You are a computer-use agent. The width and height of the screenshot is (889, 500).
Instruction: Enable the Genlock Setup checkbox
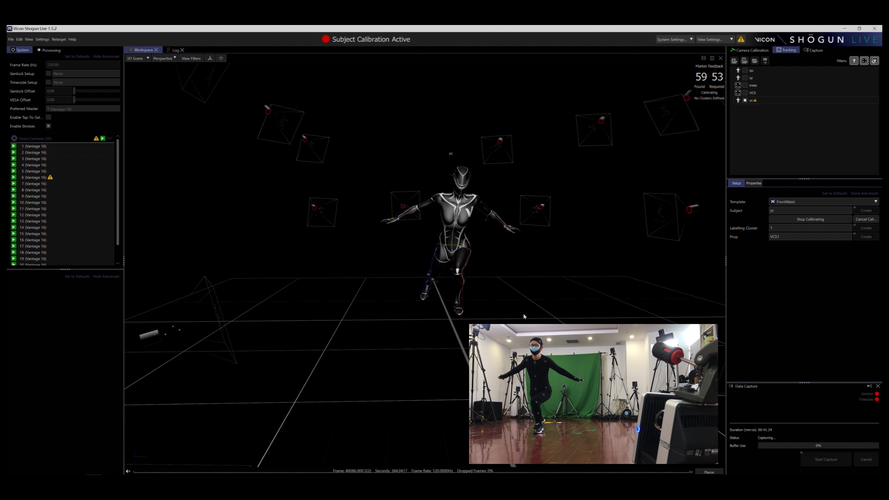[48, 73]
